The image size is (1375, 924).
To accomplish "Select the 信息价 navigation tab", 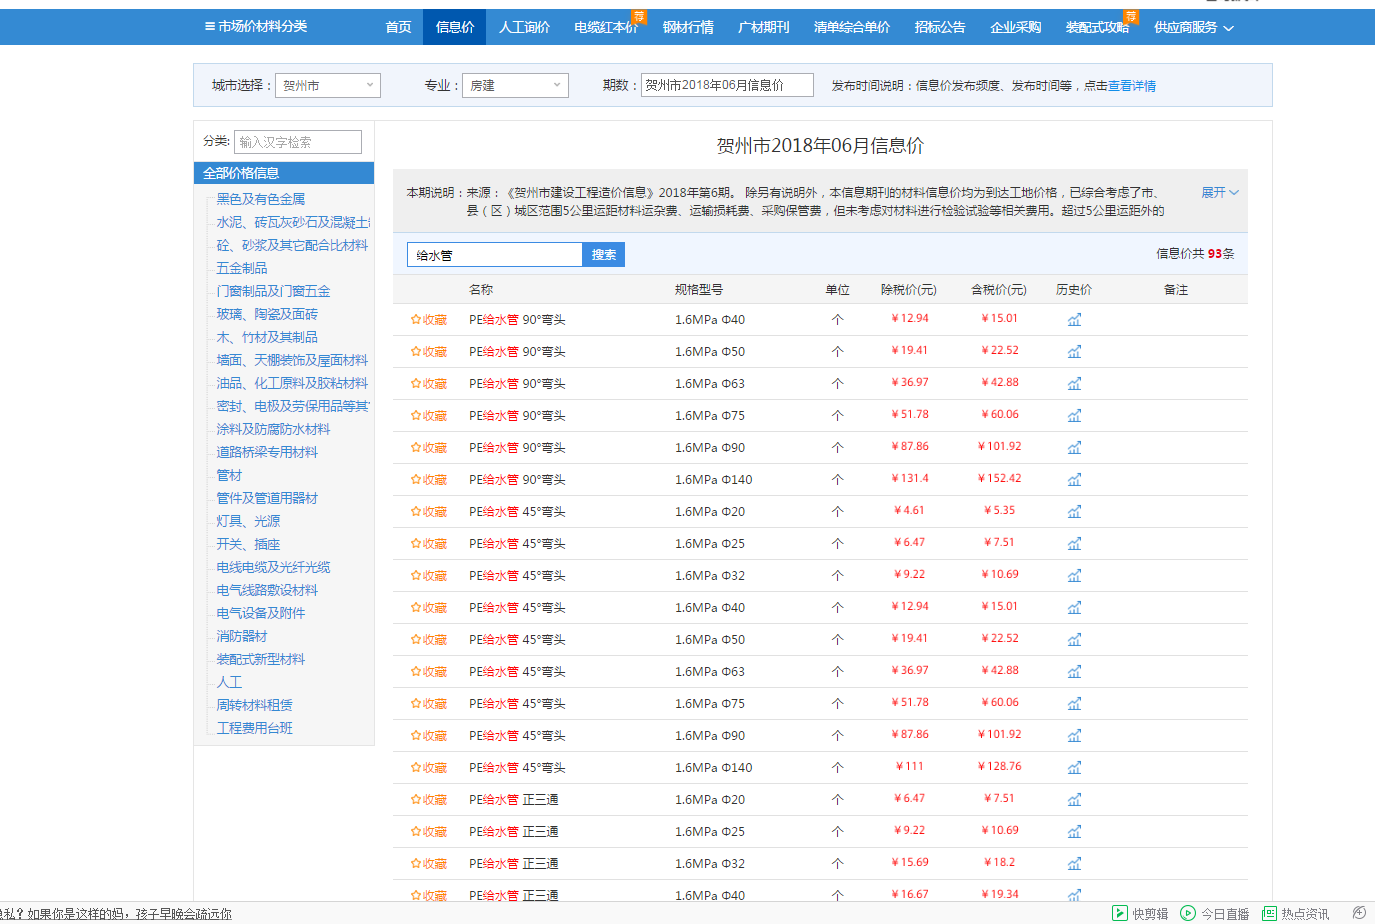I will click(455, 28).
